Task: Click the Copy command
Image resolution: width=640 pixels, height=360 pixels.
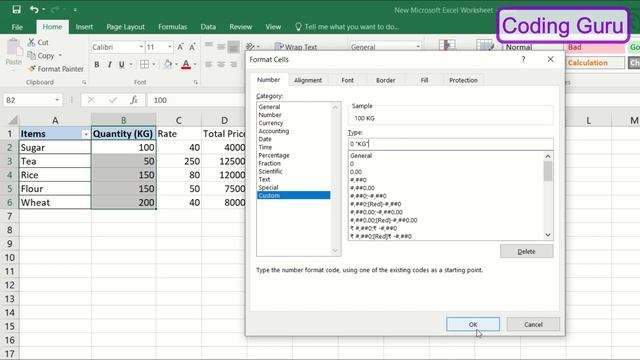Action: click(x=41, y=56)
